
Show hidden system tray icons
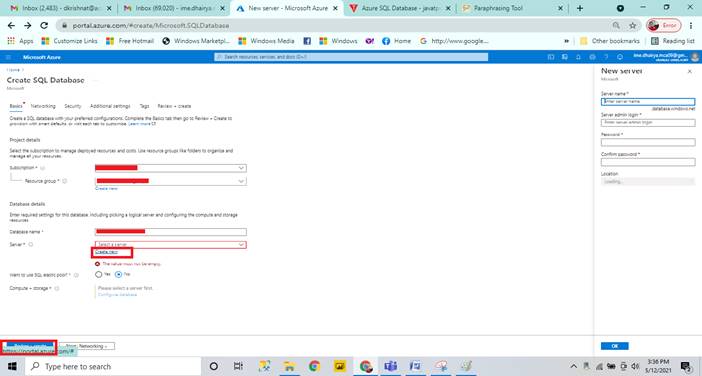[x=574, y=366]
